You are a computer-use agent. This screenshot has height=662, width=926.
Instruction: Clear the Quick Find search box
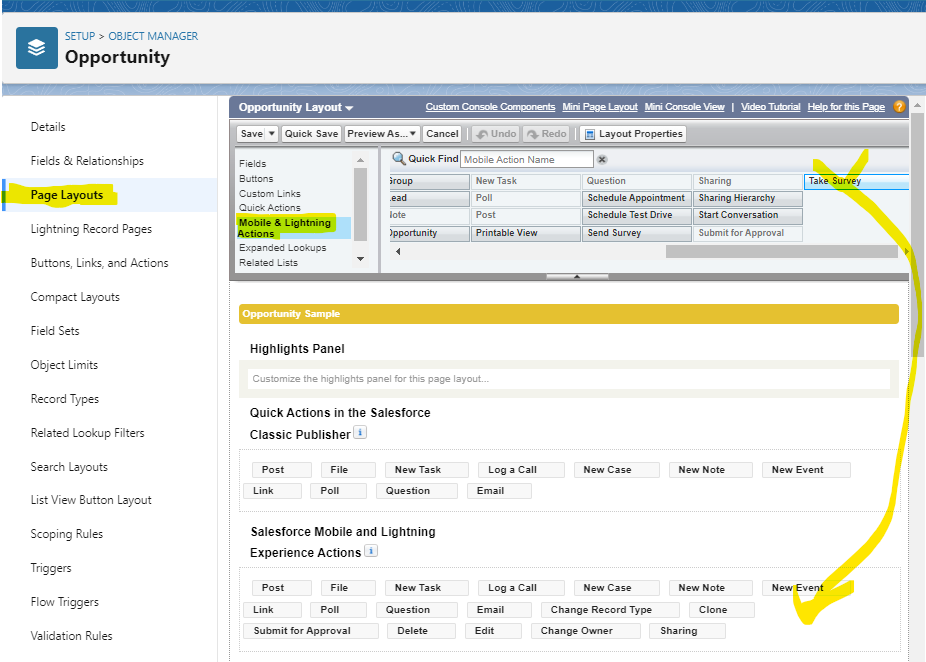(602, 159)
